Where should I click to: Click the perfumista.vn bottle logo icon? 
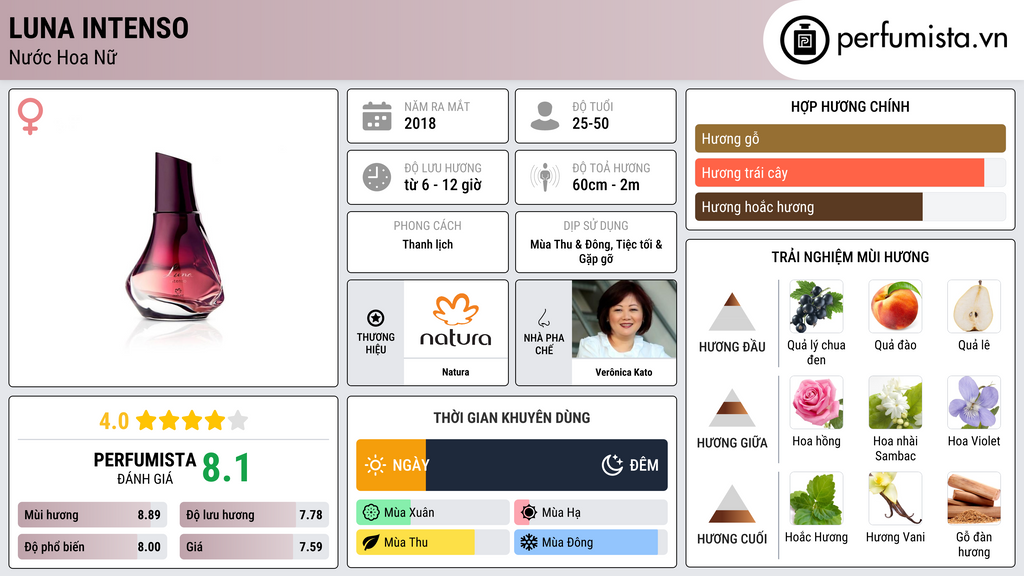click(804, 40)
